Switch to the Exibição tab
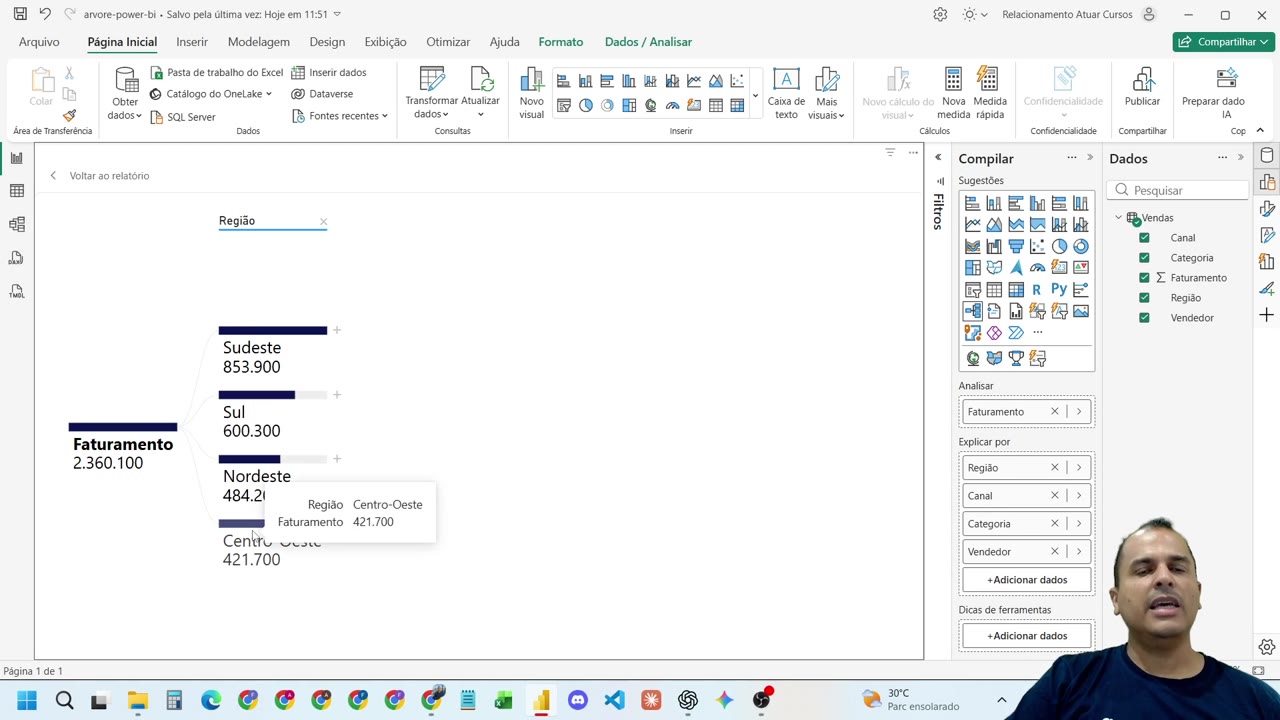The width and height of the screenshot is (1280, 720). (385, 42)
